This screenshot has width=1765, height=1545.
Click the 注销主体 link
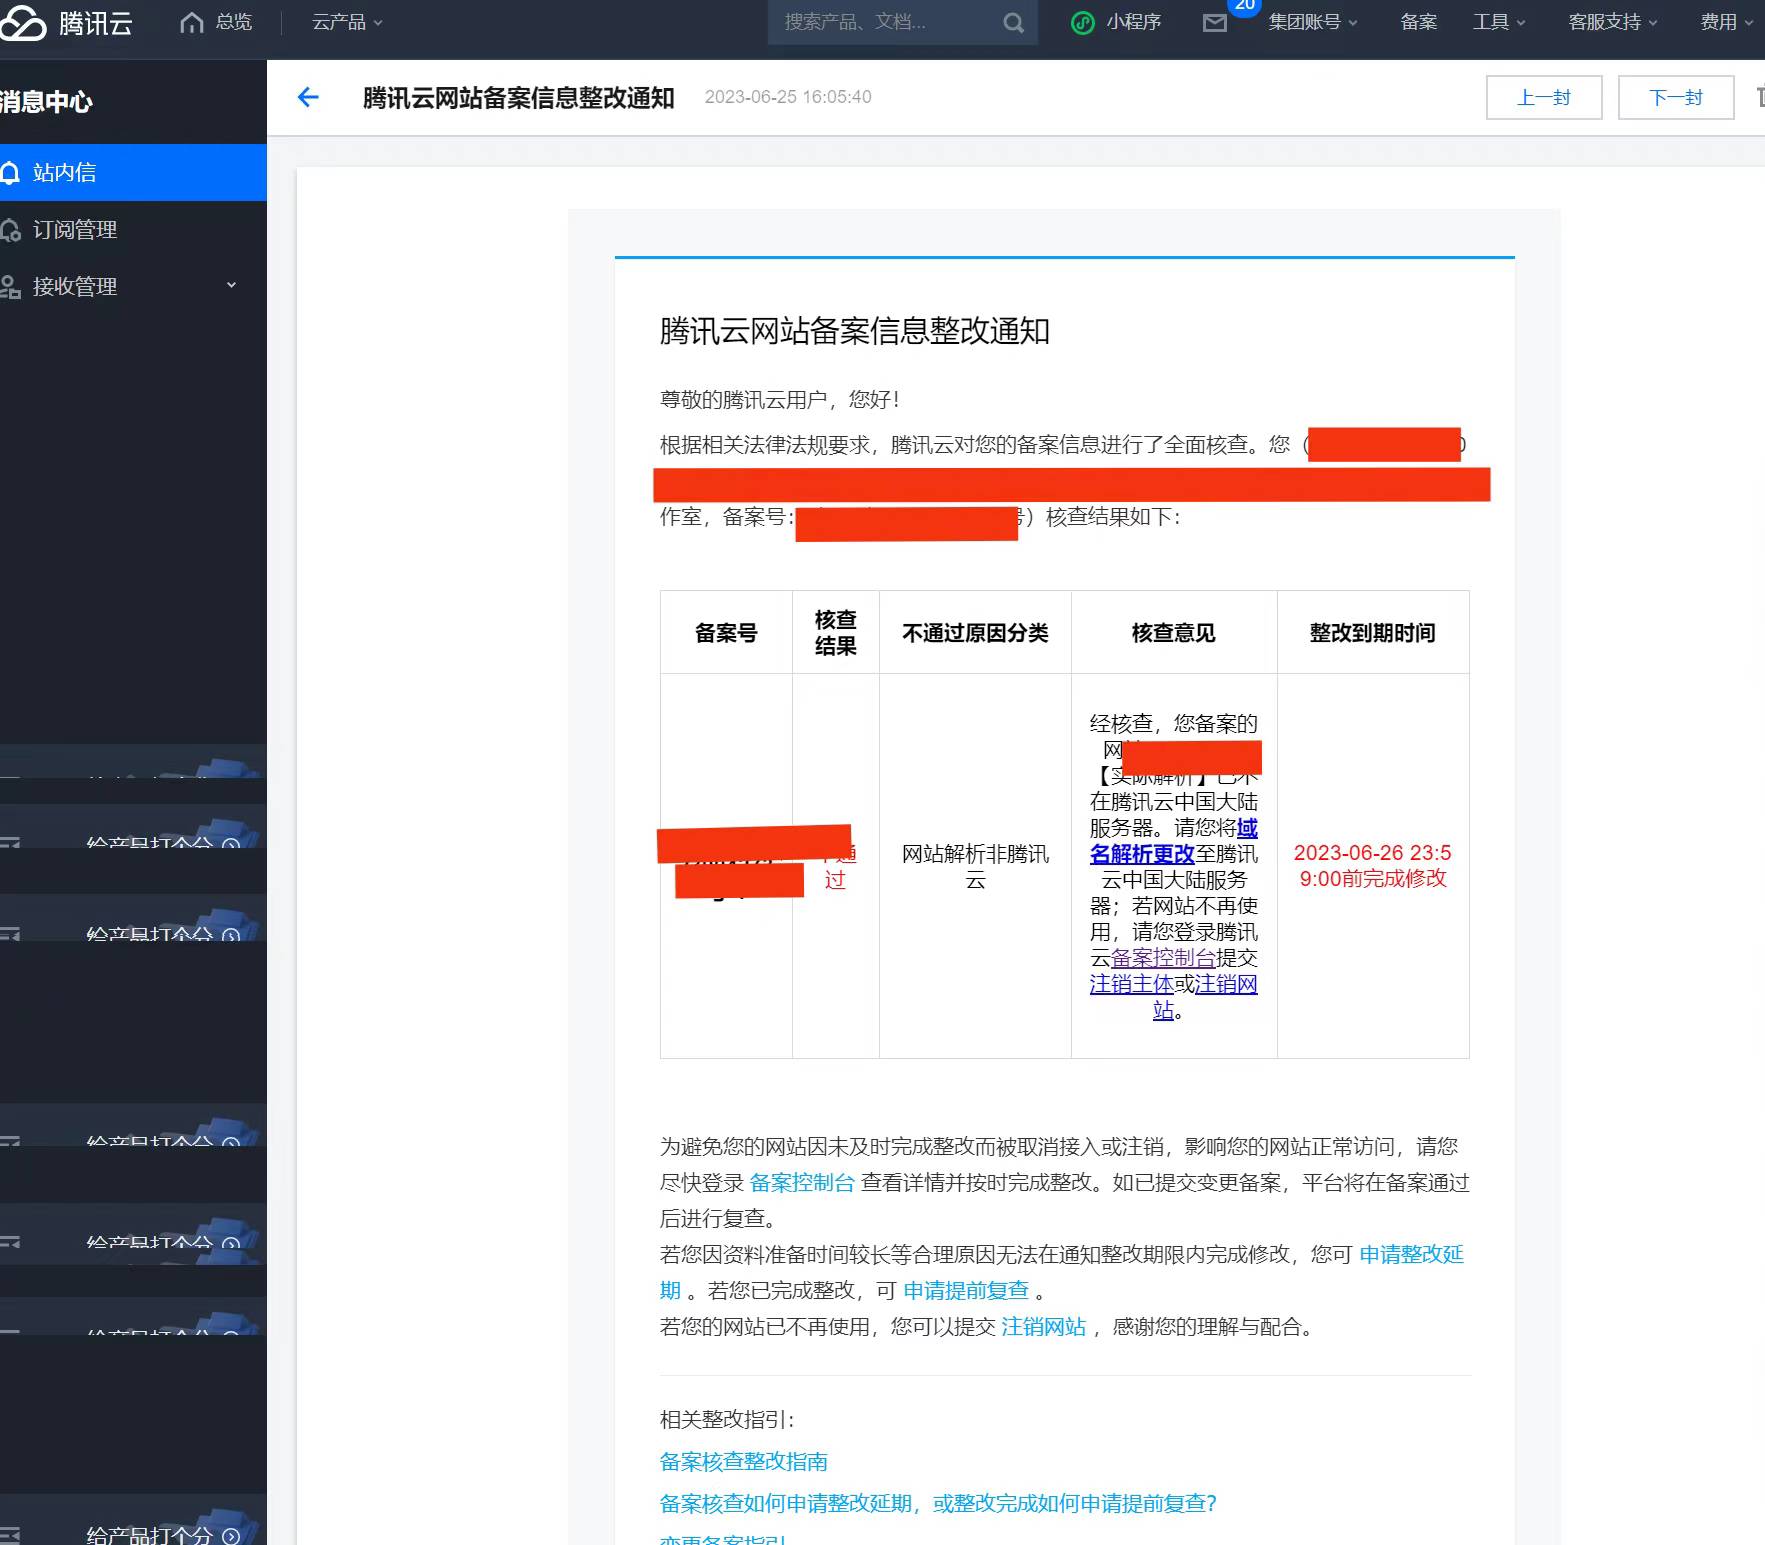pos(1131,984)
